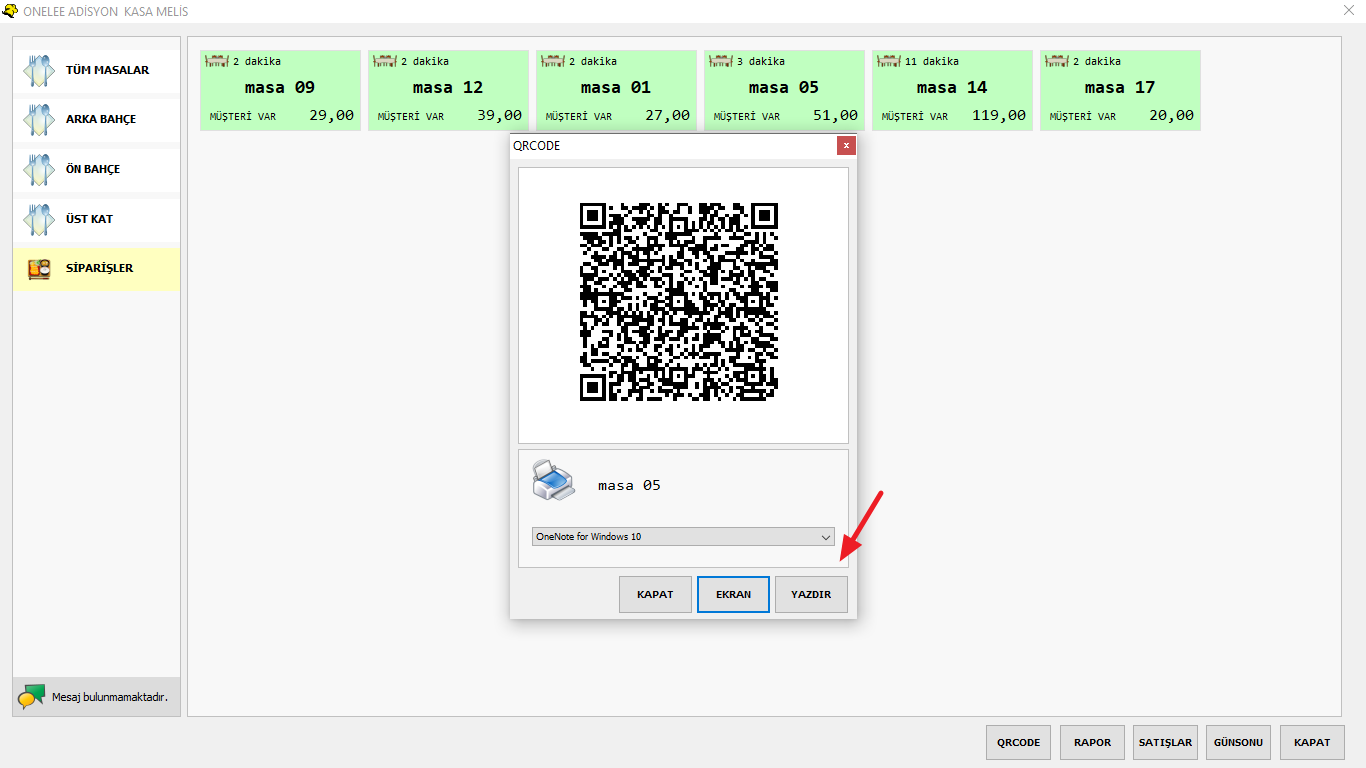Close the QRCODE dialog with red X
The height and width of the screenshot is (768, 1366).
click(847, 146)
